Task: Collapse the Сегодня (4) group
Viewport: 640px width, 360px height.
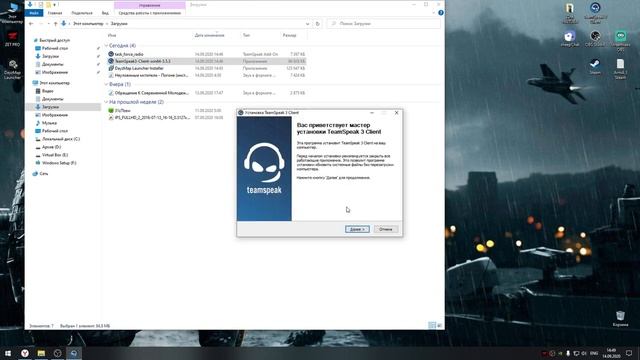Action: 107,46
